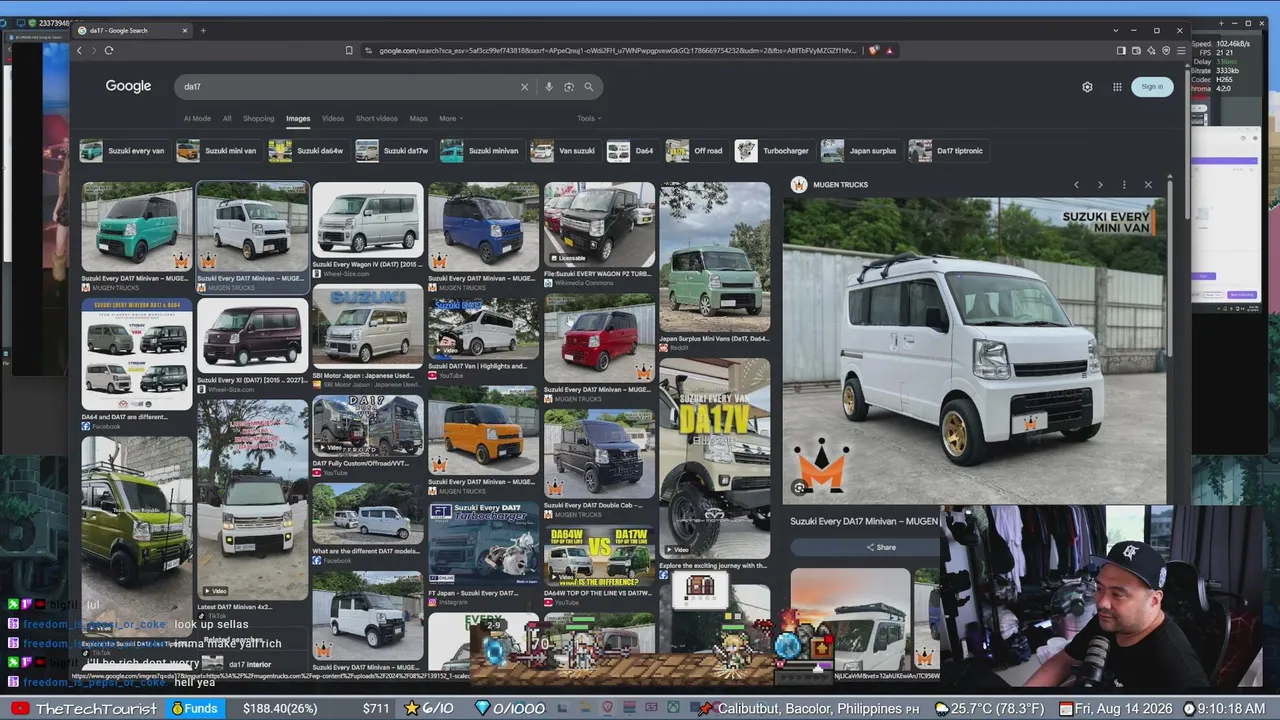This screenshot has height=720, width=1280.
Task: Click the MUGEN TRUCKS source logo
Action: pos(798,185)
